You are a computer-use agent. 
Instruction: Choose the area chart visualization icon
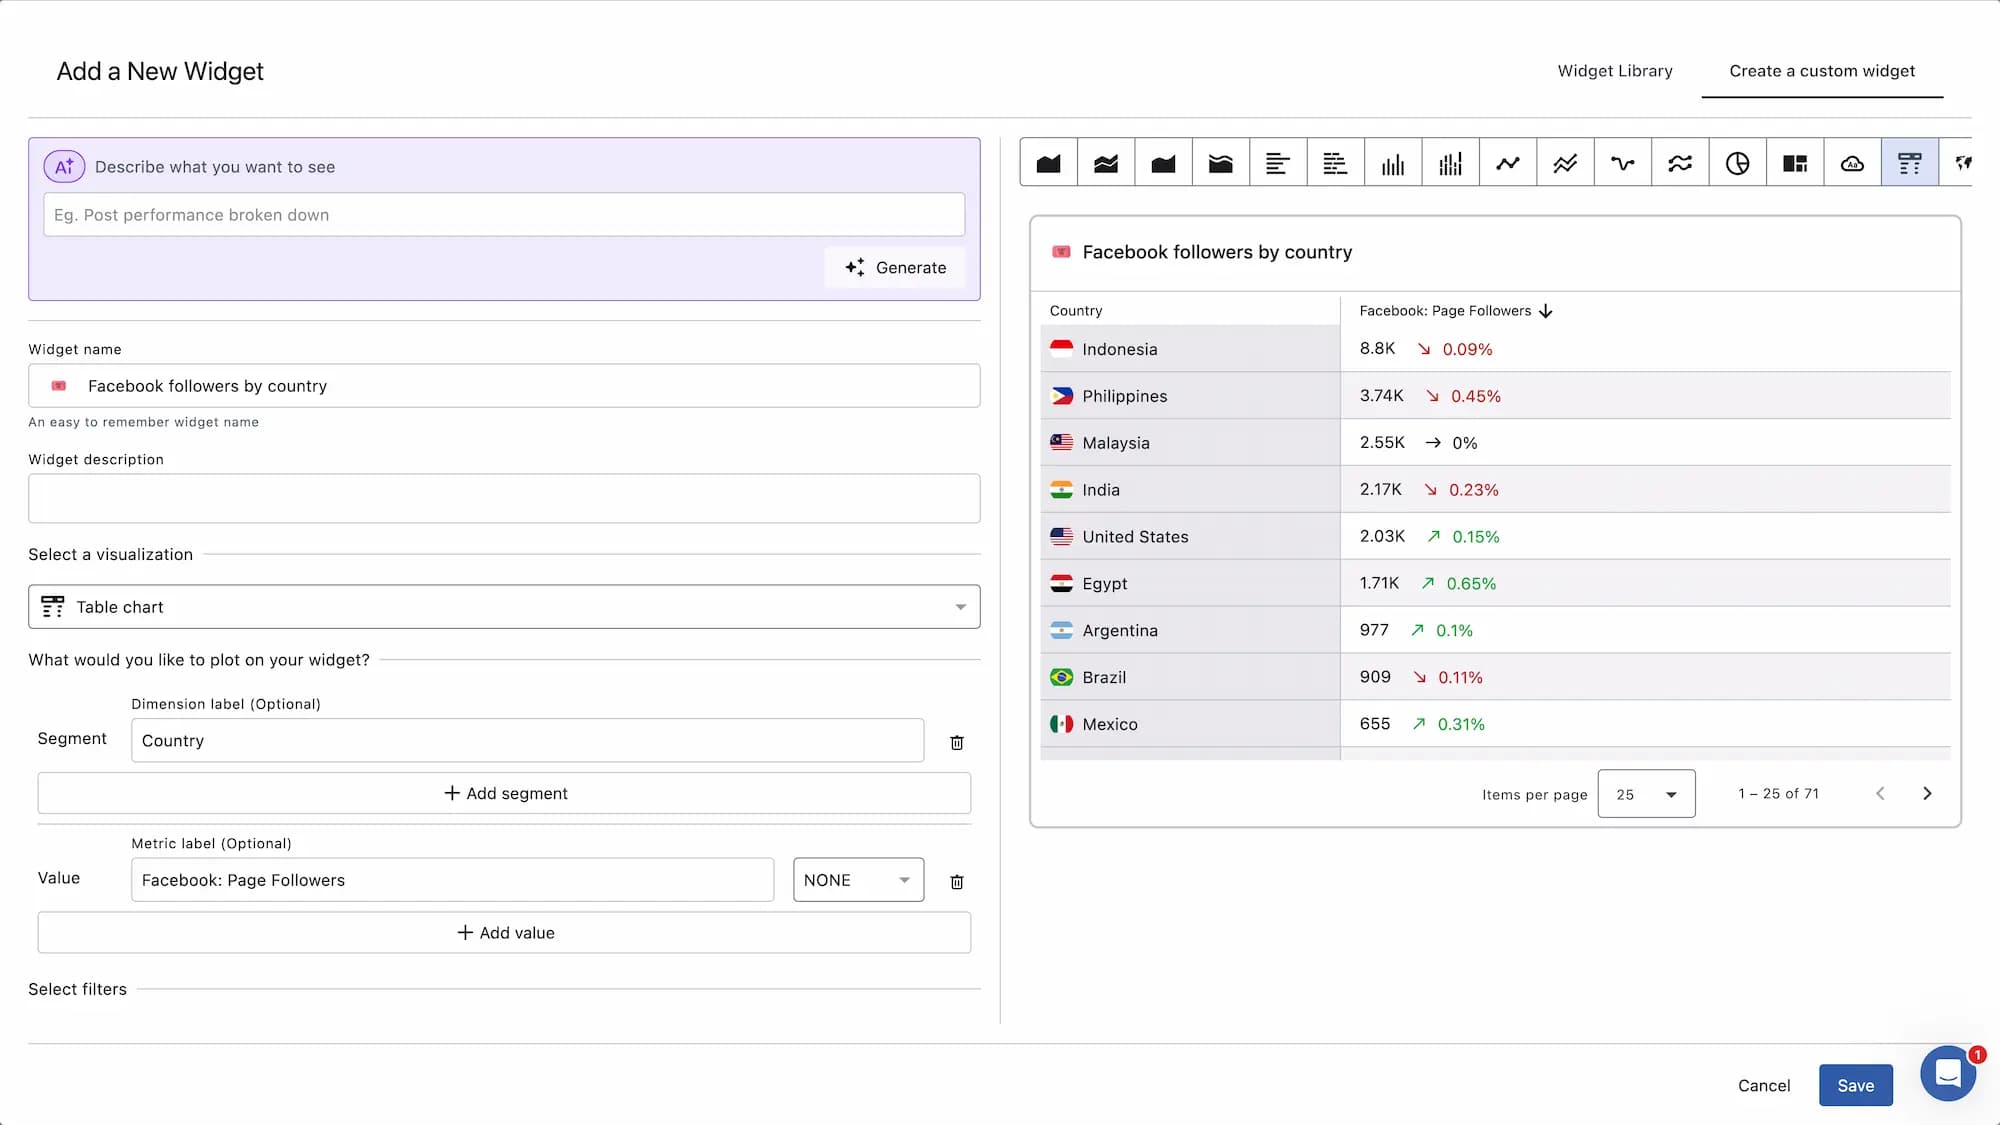point(1048,161)
